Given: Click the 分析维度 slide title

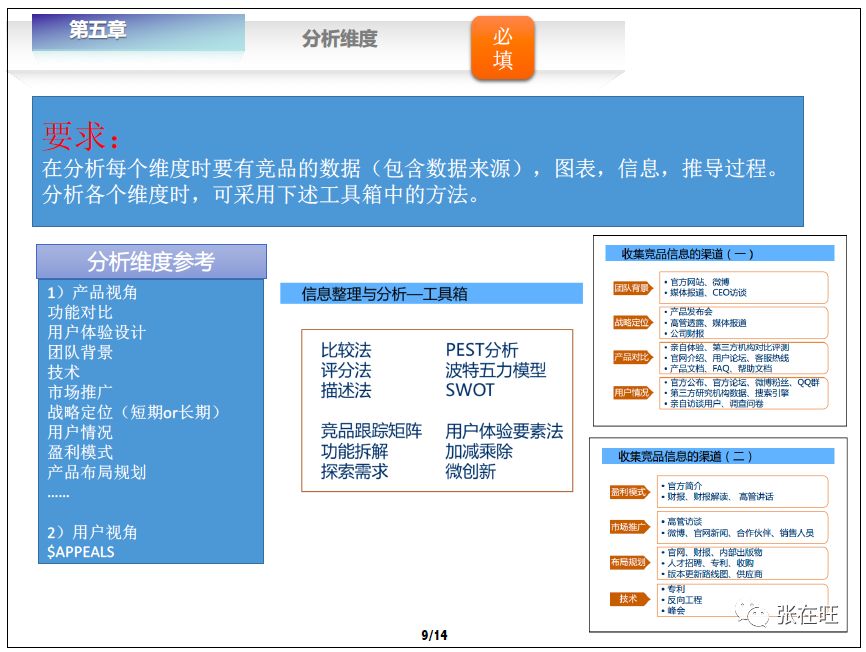Looking at the screenshot, I should pos(339,39).
